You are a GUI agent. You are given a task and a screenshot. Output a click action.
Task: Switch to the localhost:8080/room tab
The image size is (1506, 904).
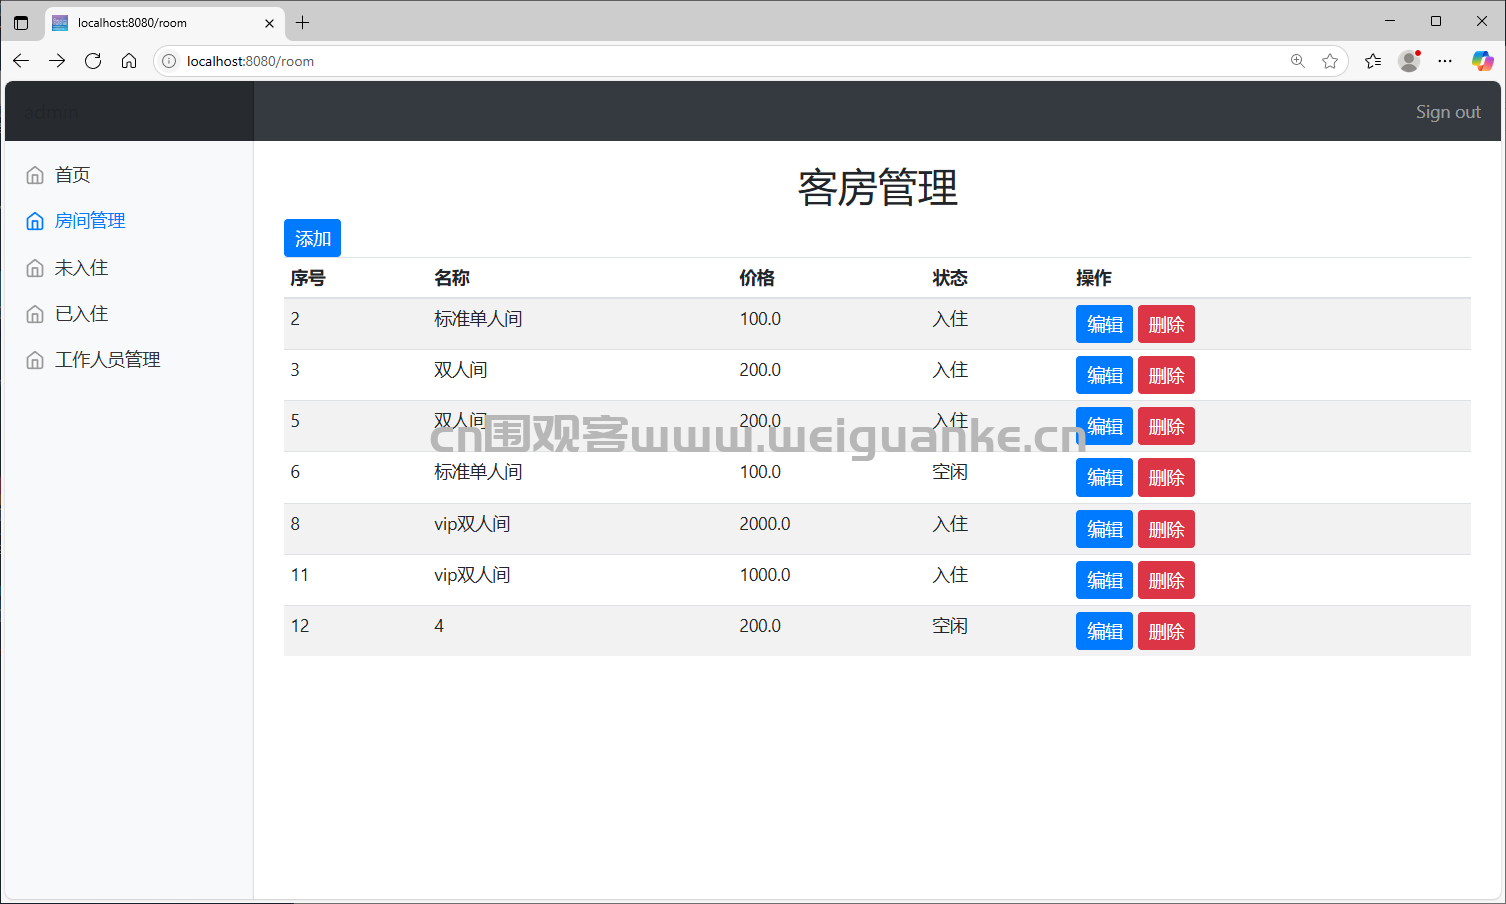[165, 23]
